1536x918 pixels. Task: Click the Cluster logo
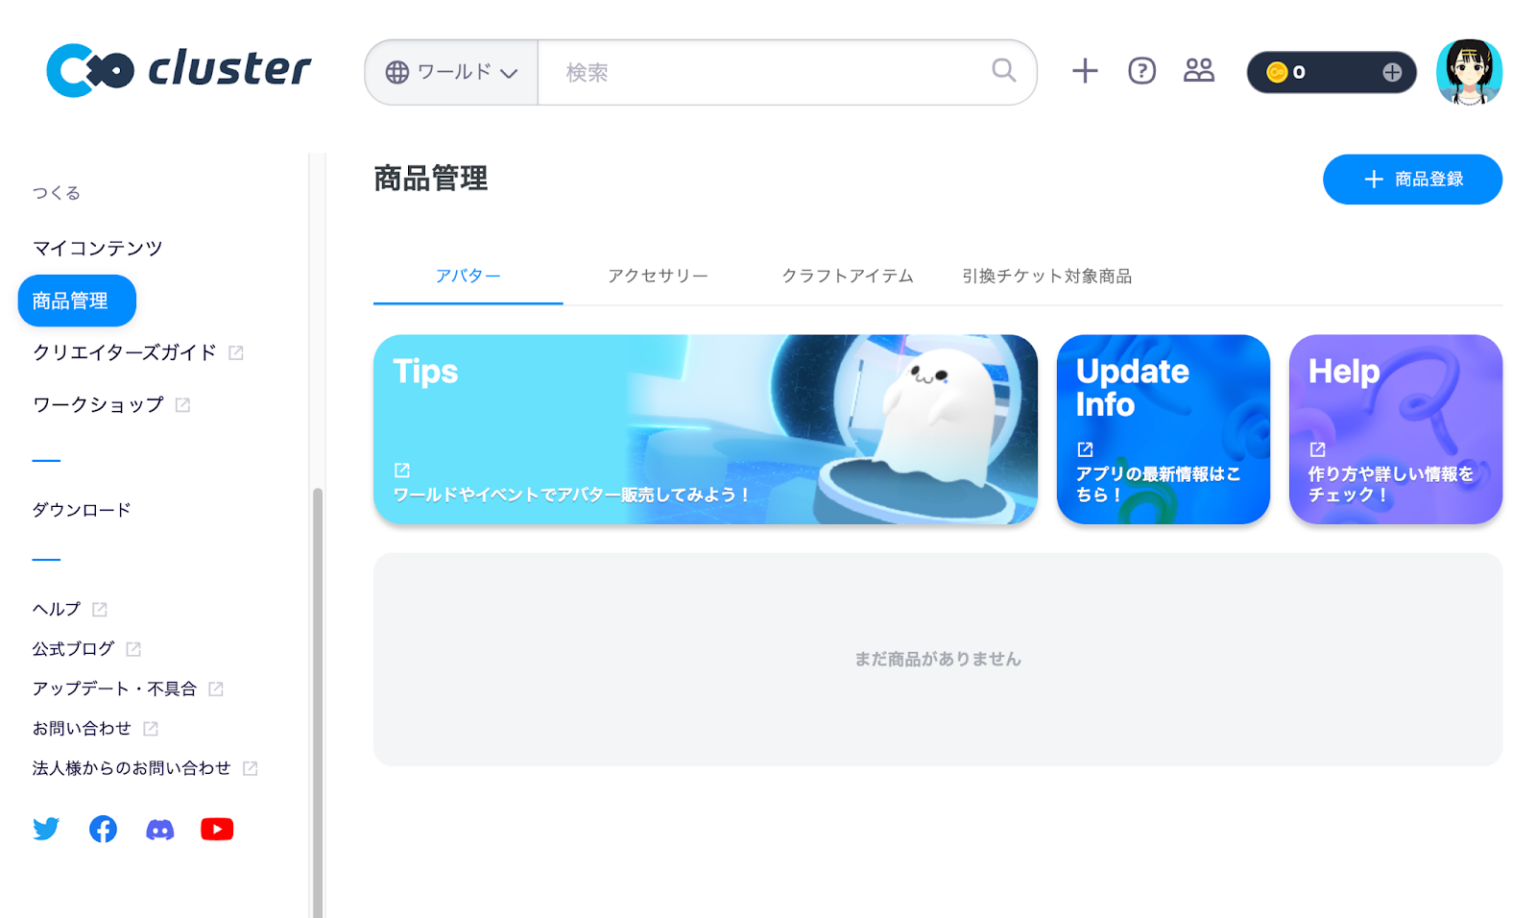(178, 70)
